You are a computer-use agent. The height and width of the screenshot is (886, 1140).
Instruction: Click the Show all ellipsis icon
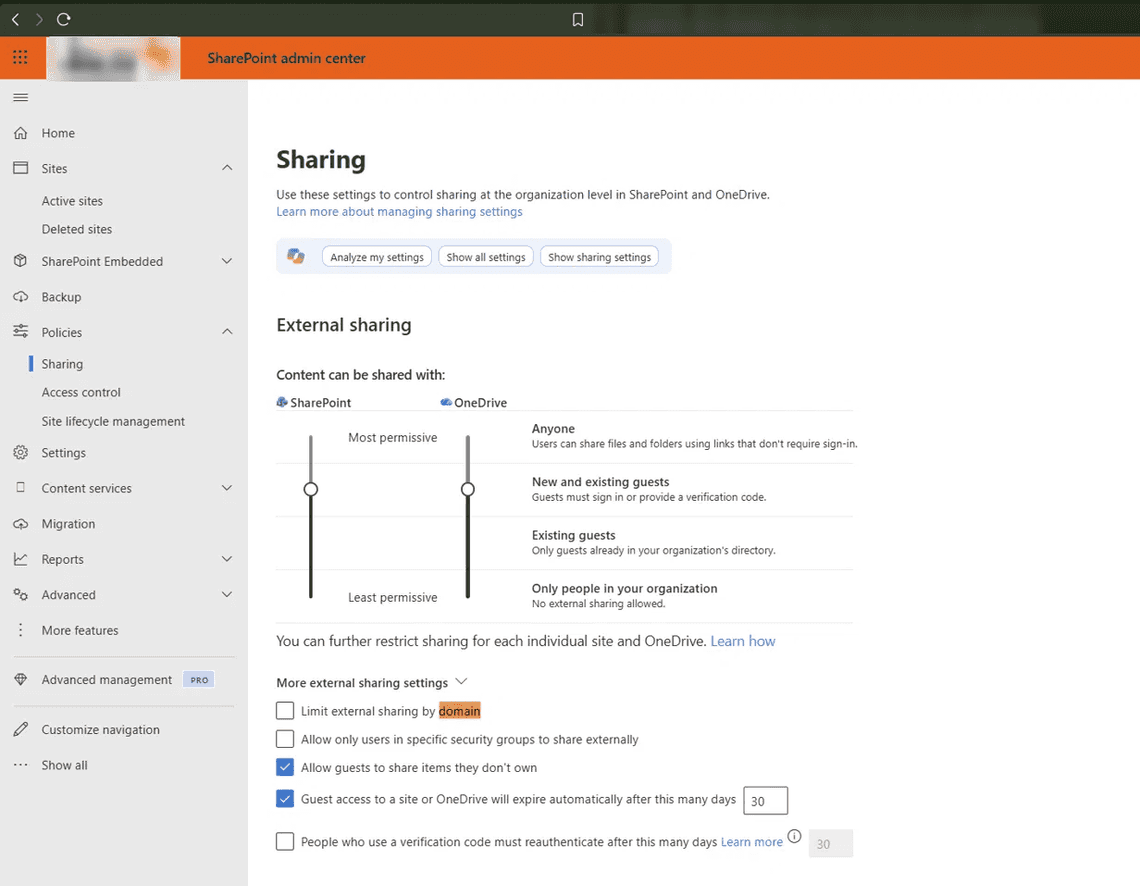pyautogui.click(x=20, y=765)
